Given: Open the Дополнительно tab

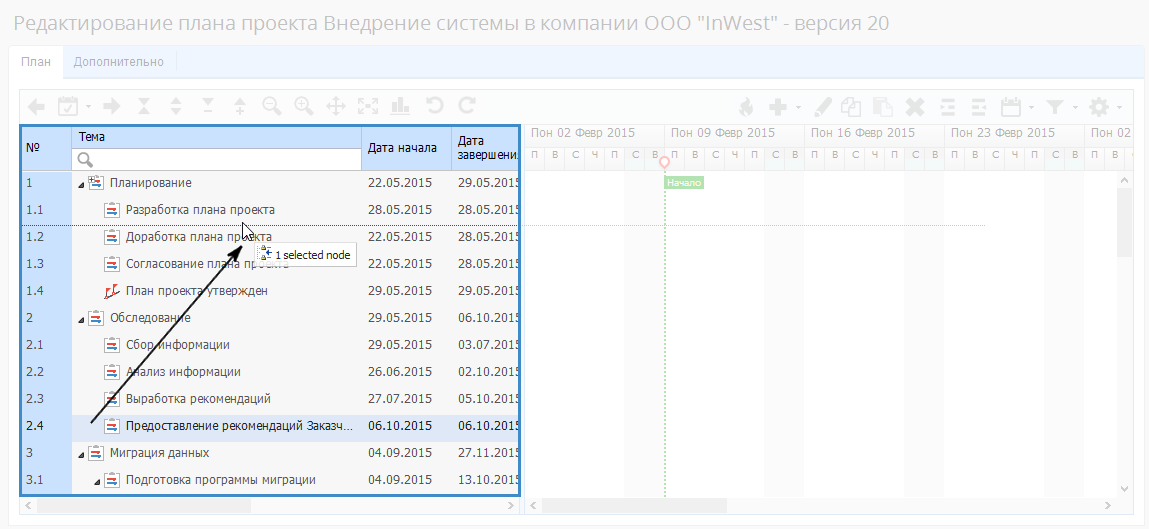Looking at the screenshot, I should point(119,62).
